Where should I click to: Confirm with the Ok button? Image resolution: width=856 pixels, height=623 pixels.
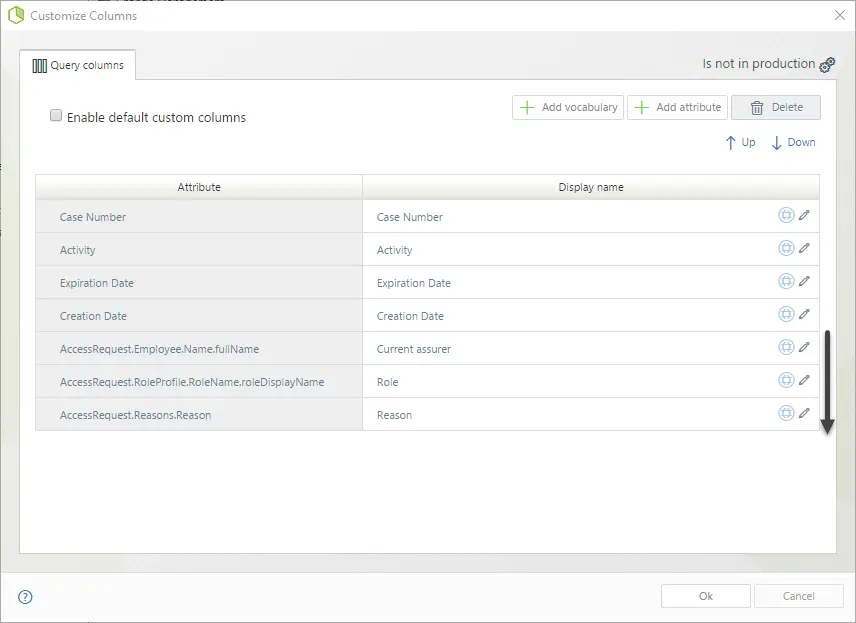click(x=706, y=596)
